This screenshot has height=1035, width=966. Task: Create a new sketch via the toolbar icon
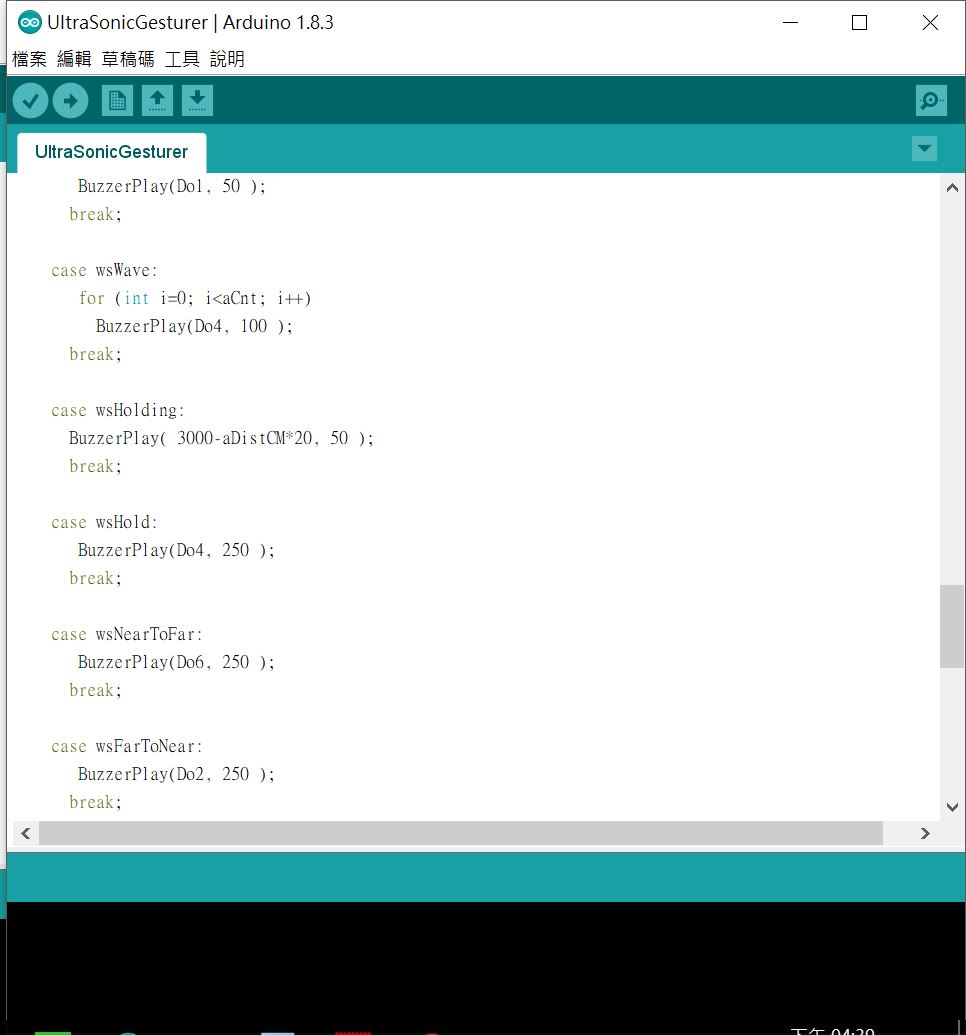[116, 100]
